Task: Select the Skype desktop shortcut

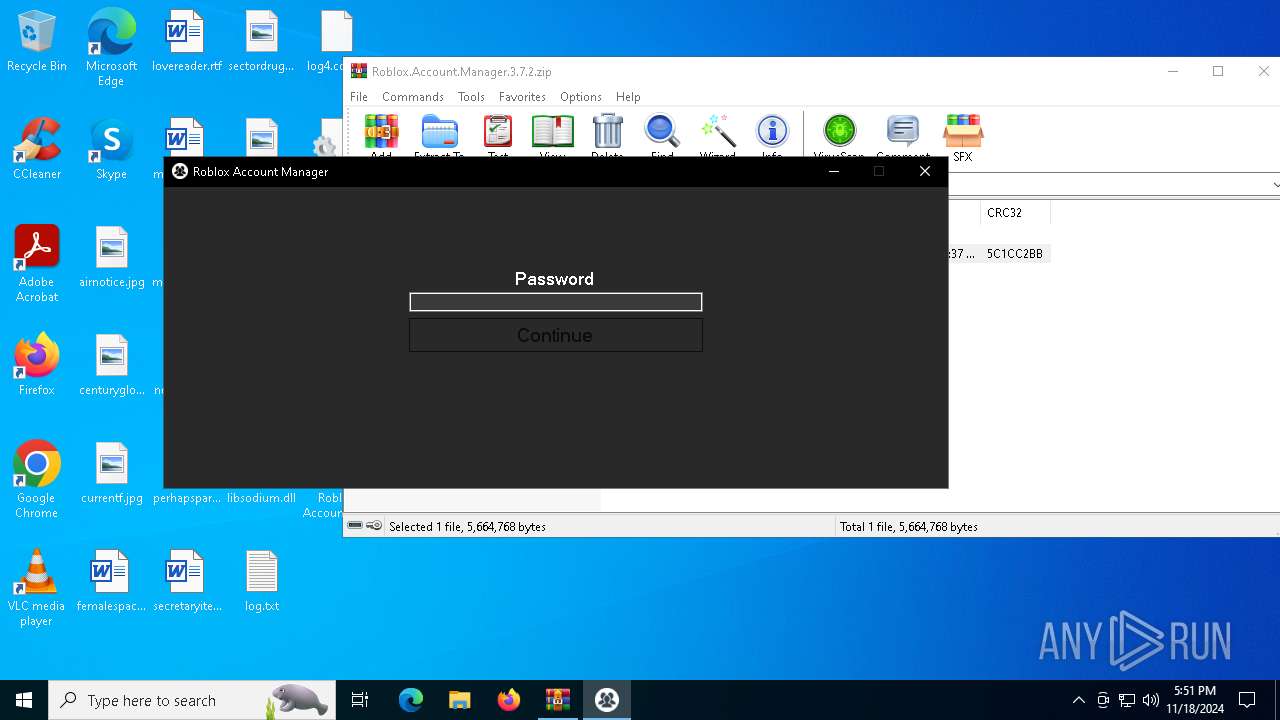Action: (111, 150)
